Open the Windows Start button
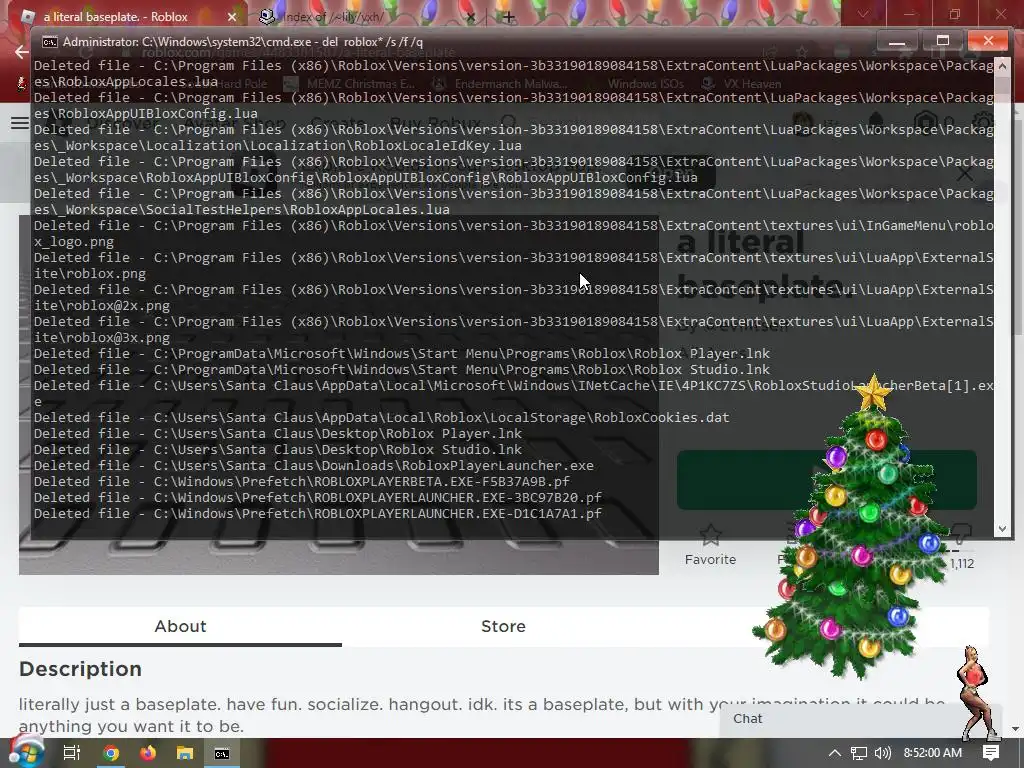 pyautogui.click(x=26, y=752)
